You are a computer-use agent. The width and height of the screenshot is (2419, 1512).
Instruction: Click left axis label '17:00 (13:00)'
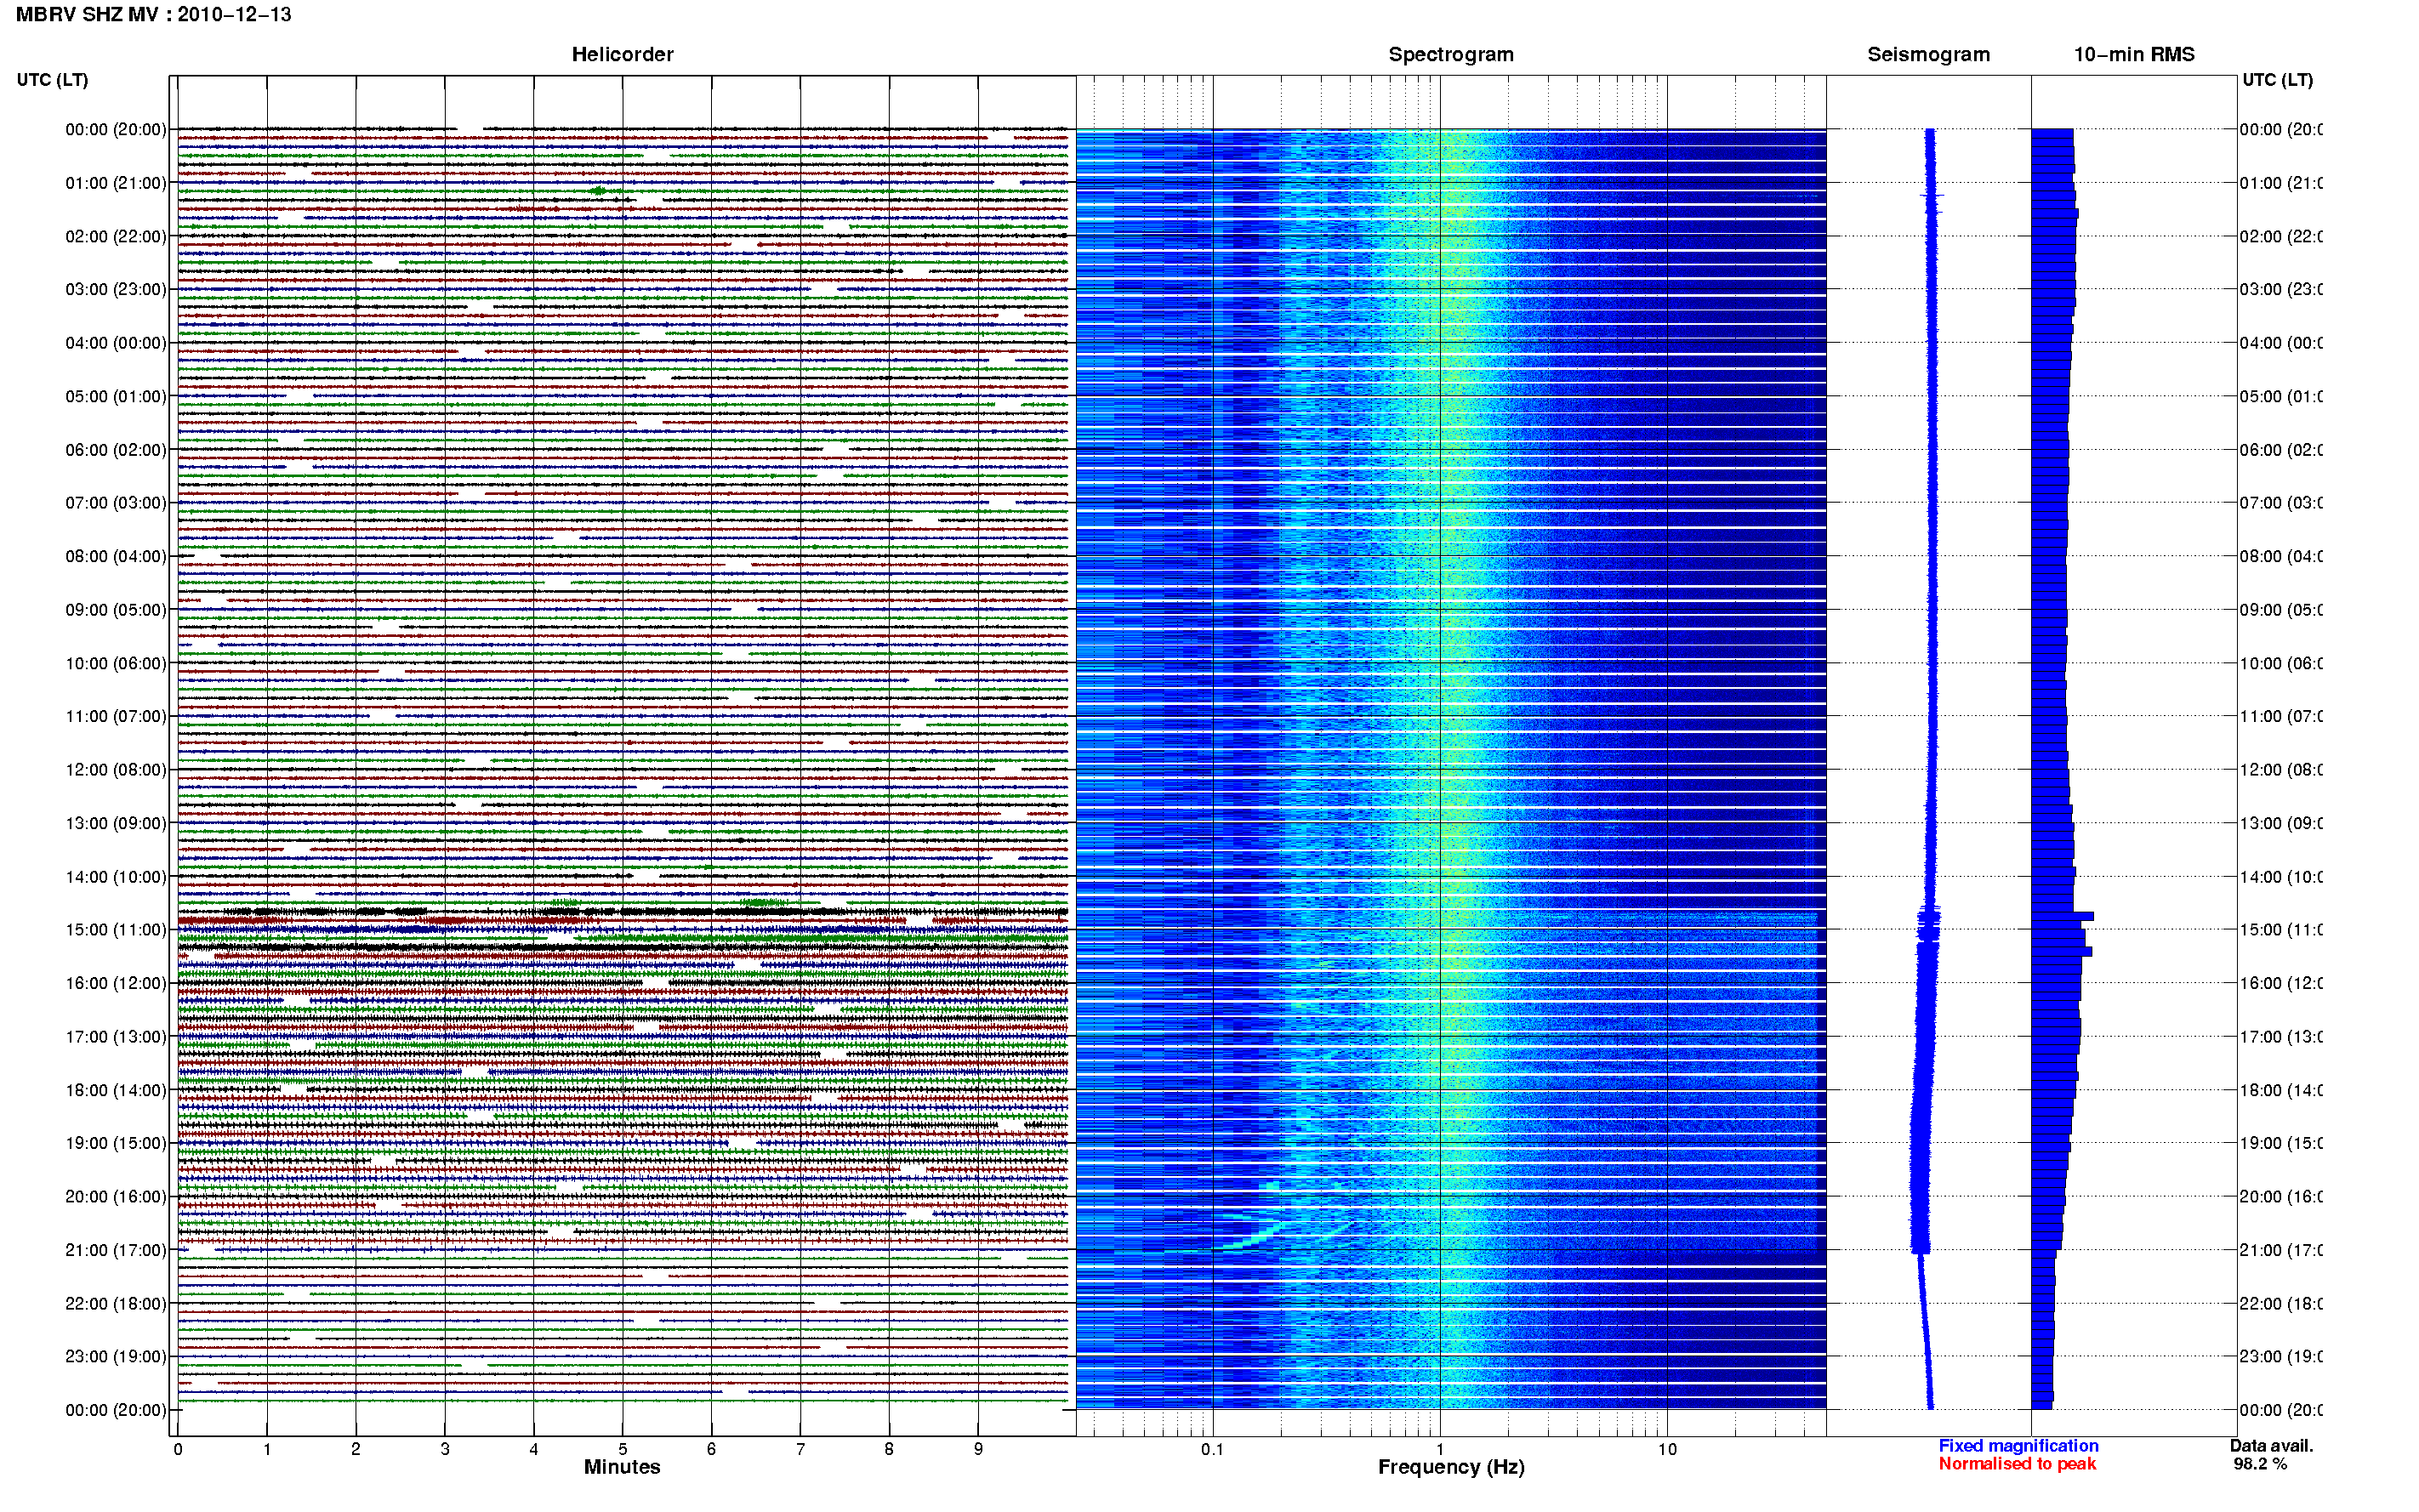pyautogui.click(x=116, y=1037)
